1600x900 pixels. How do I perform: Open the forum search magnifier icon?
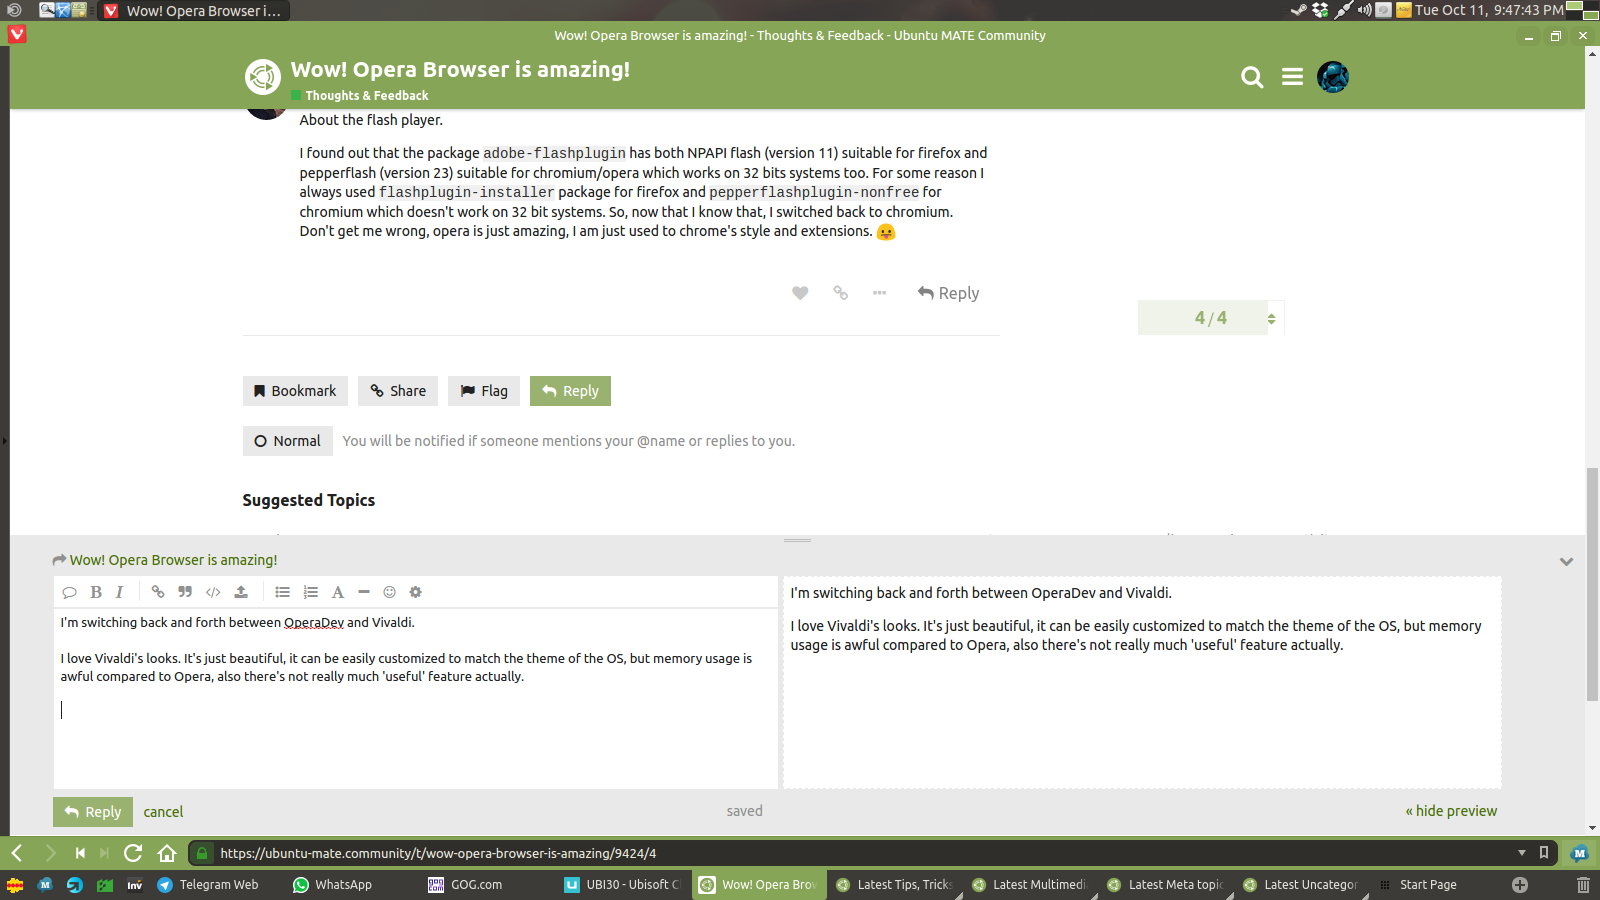pos(1252,77)
